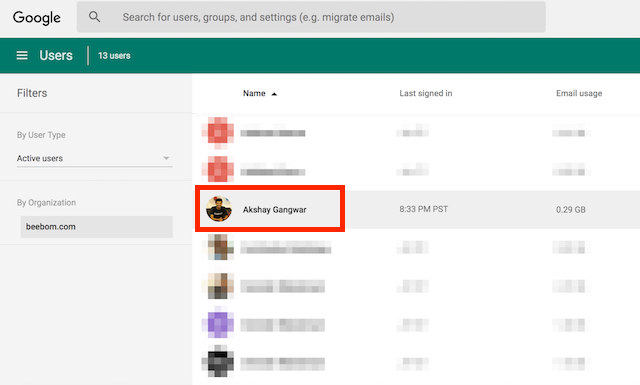The height and width of the screenshot is (385, 640).
Task: Open the By User Type selector
Action: [94, 158]
